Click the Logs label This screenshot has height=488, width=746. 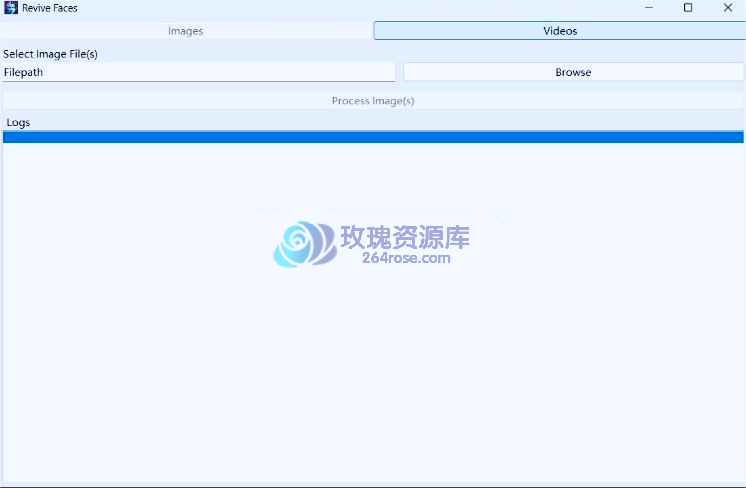[19, 123]
